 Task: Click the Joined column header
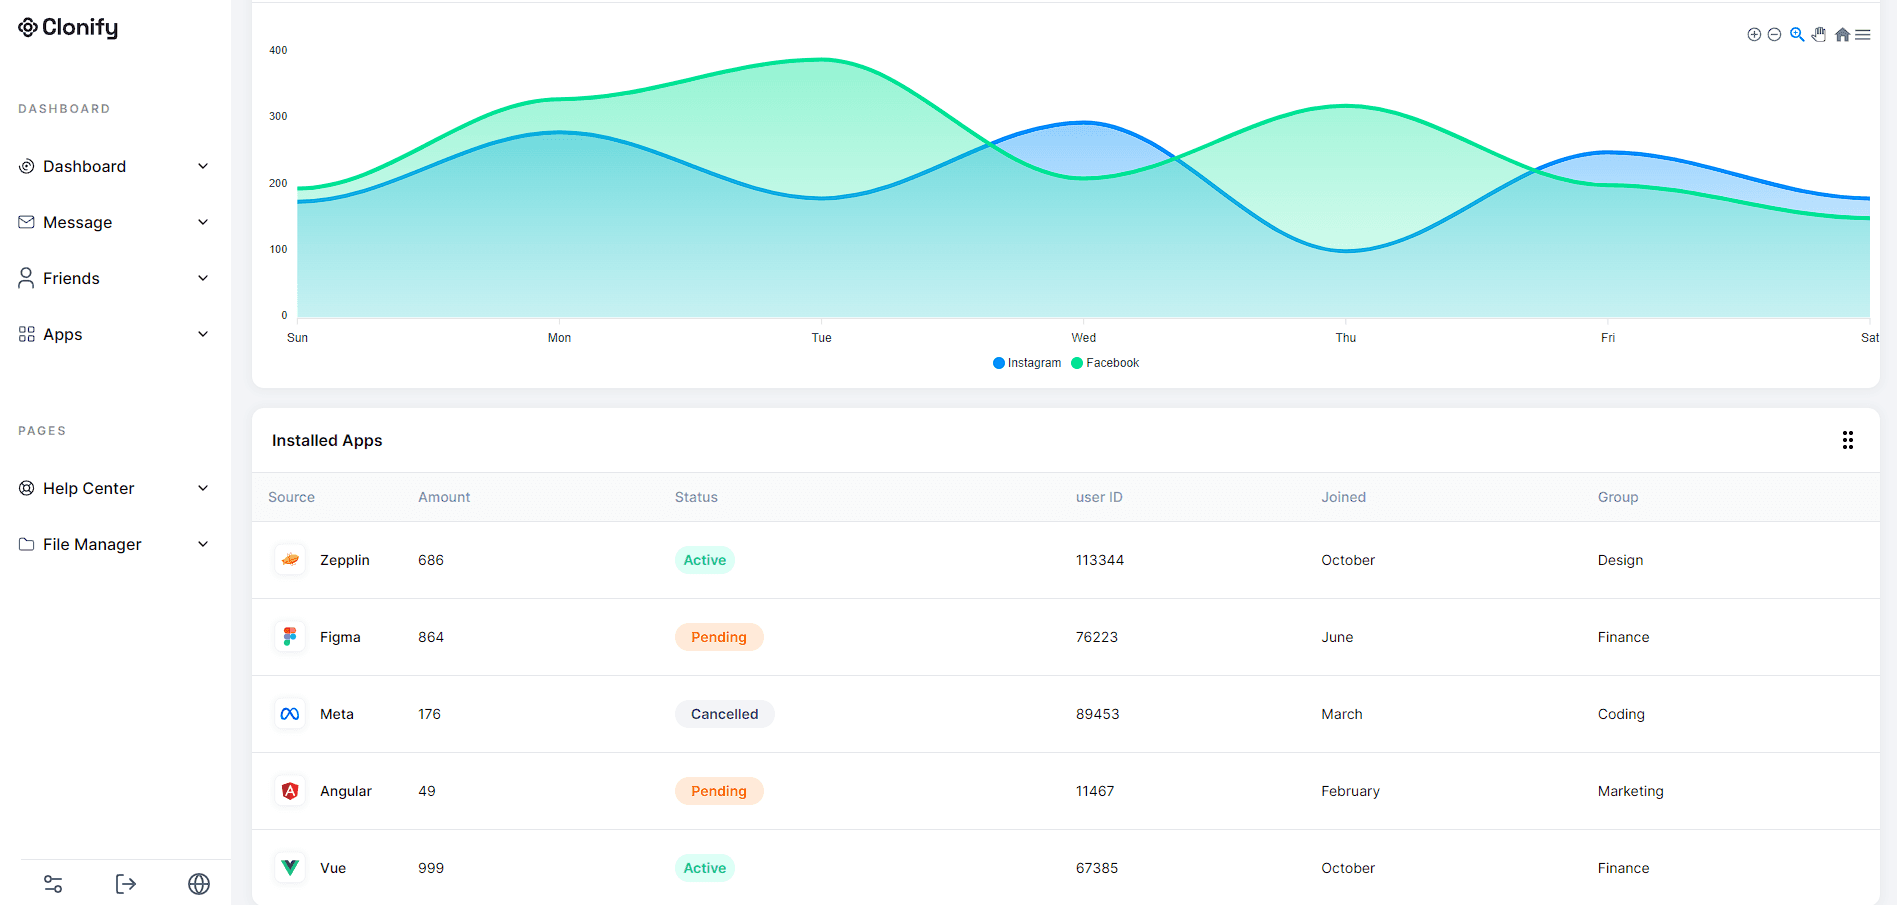1343,497
